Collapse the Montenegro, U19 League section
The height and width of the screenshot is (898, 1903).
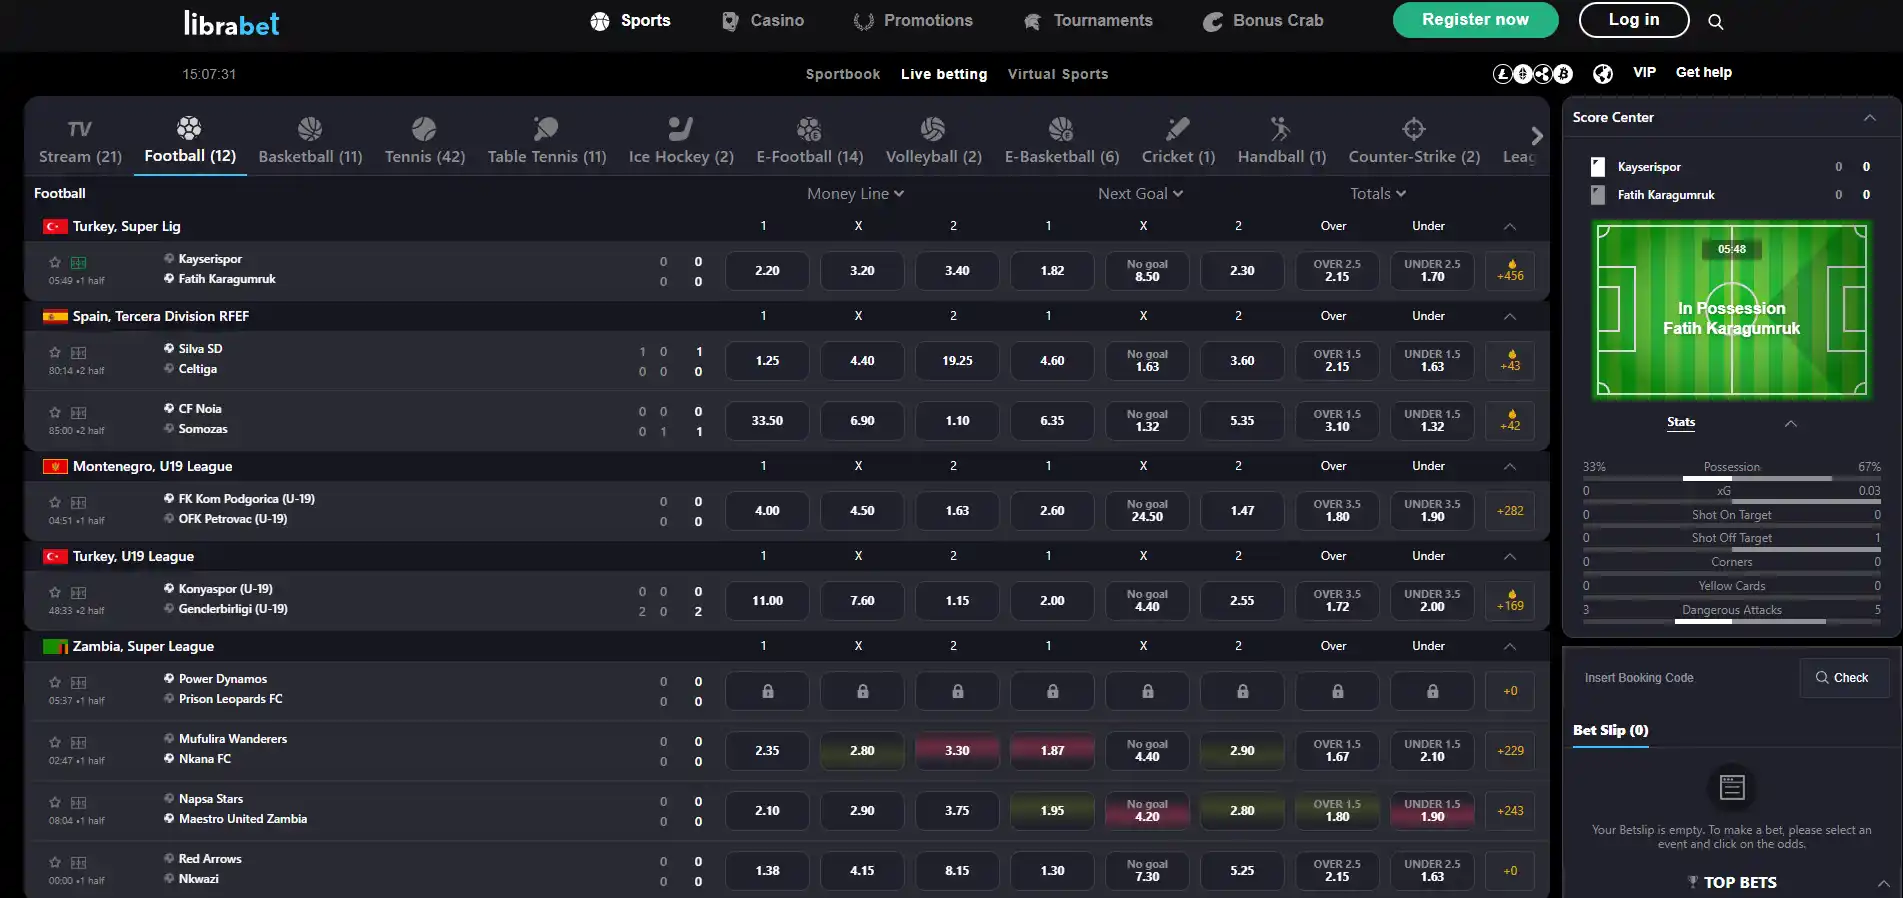(1510, 467)
